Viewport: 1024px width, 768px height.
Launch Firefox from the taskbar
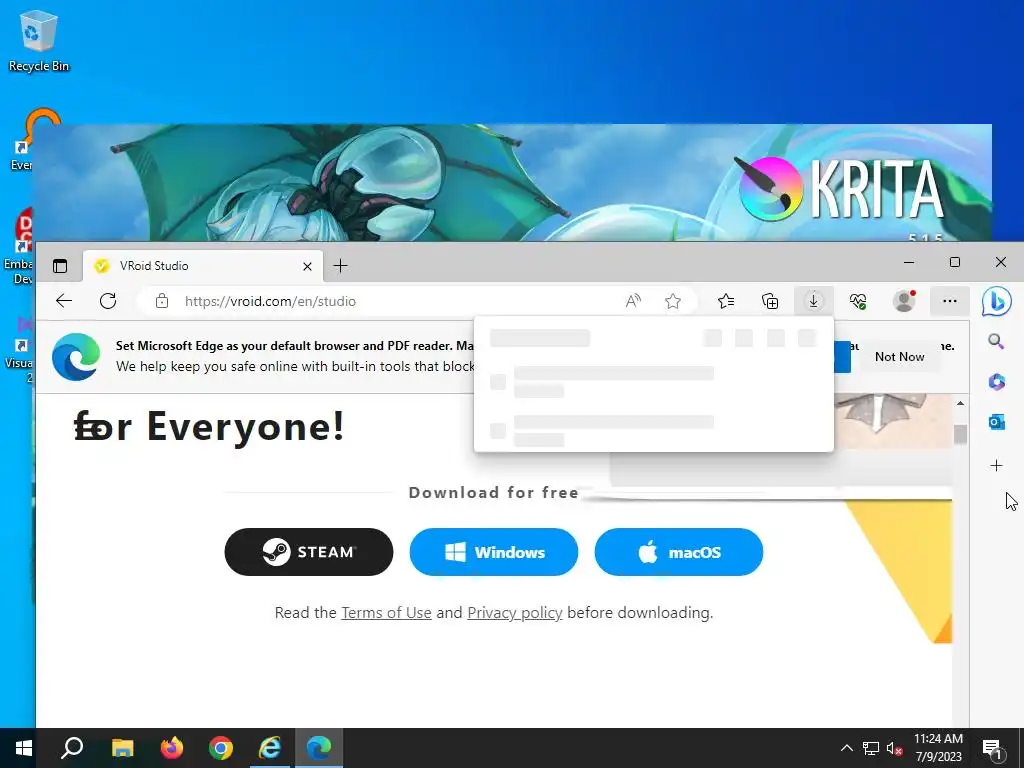coord(172,748)
